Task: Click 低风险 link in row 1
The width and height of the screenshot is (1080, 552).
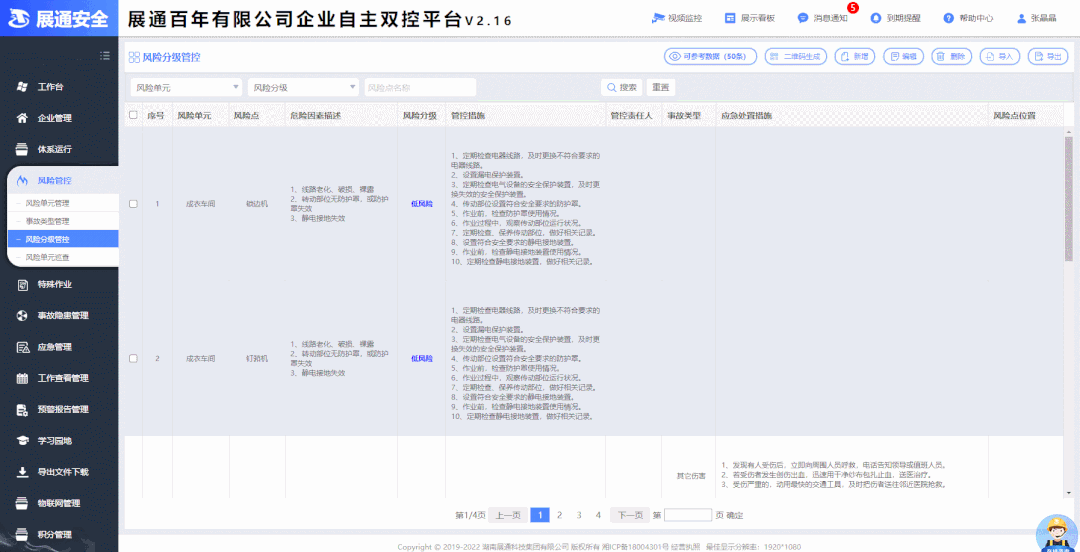Action: [422, 204]
